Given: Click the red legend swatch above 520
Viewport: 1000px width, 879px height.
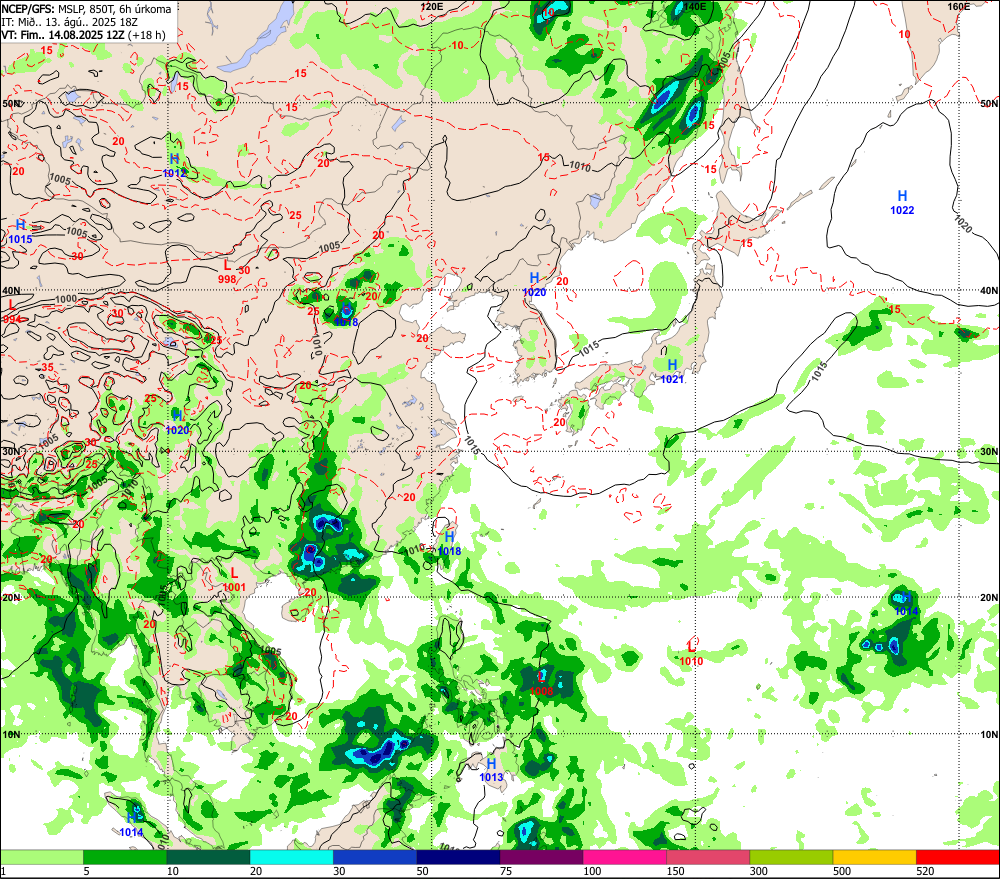Looking at the screenshot, I should [x=958, y=857].
